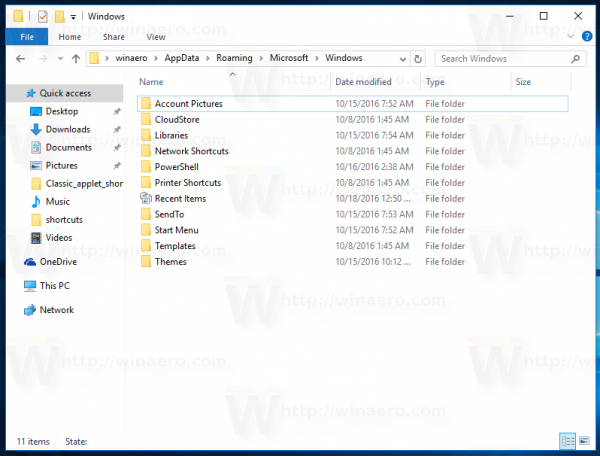Select the SendTo folder icon

point(146,214)
